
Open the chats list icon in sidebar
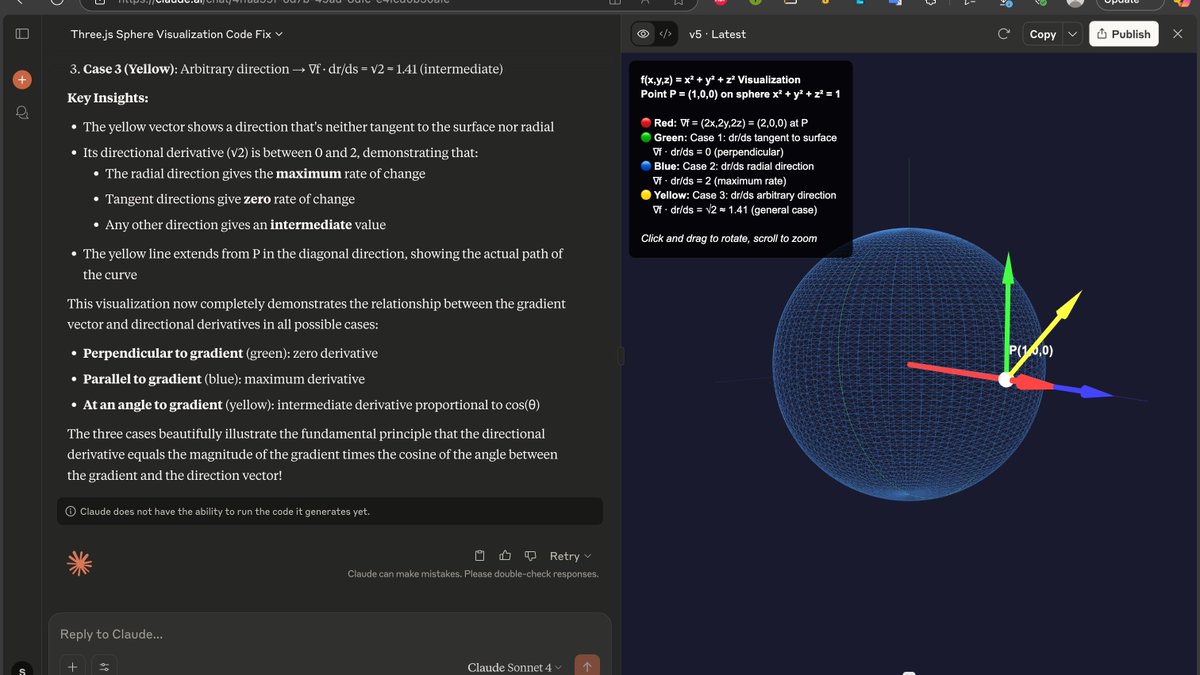(22, 113)
